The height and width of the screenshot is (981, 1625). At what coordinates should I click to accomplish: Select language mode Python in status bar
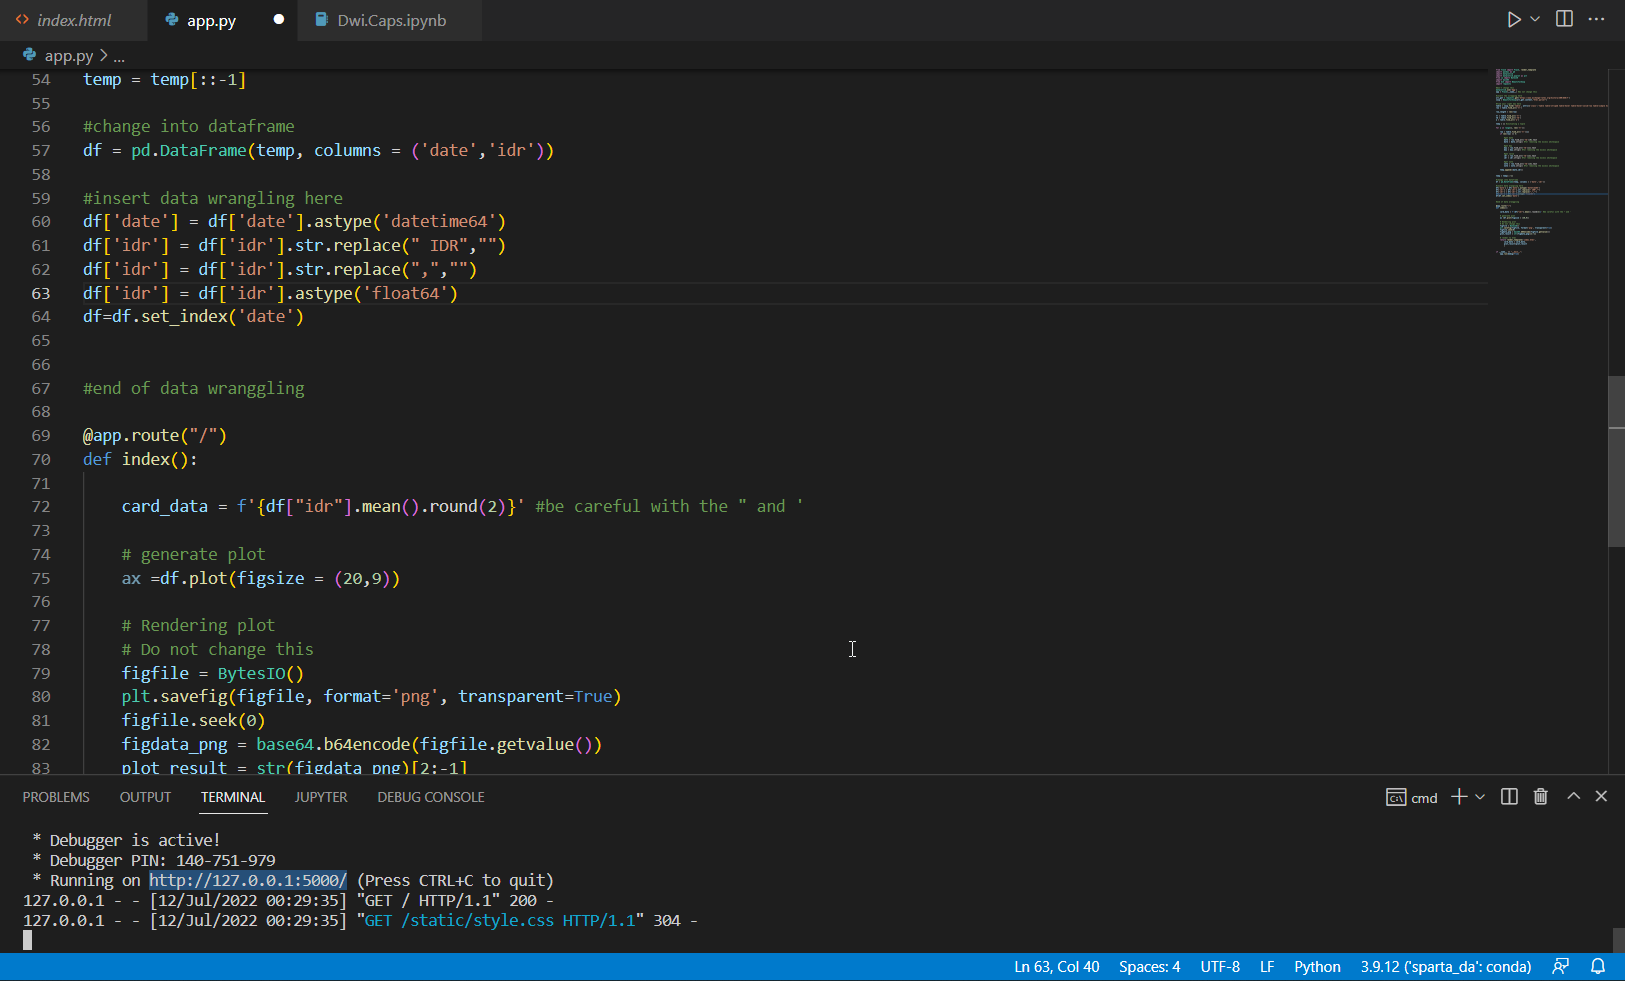tap(1317, 967)
